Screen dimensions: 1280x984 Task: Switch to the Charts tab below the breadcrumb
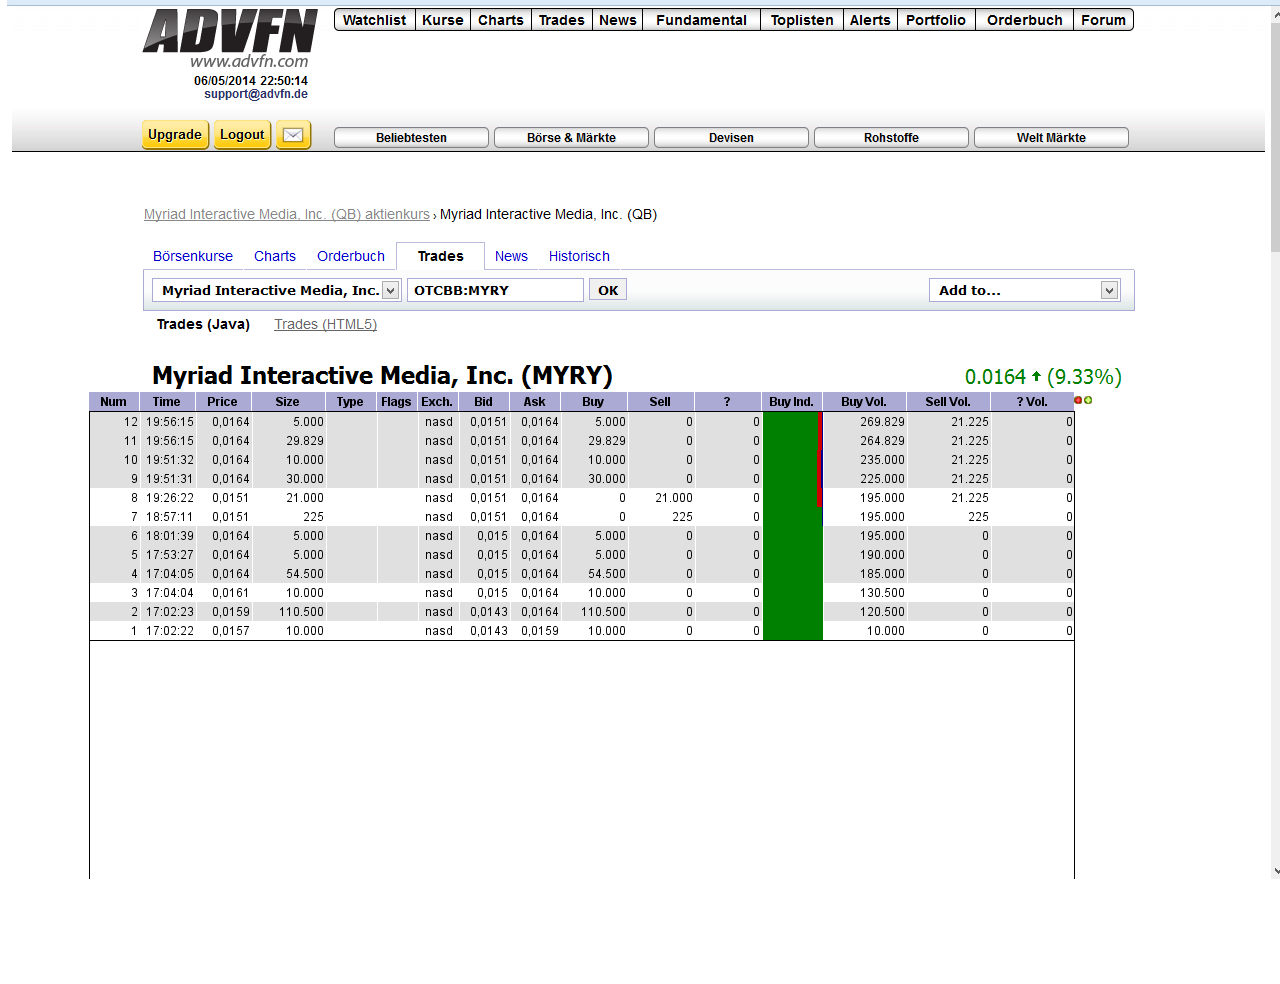[275, 256]
